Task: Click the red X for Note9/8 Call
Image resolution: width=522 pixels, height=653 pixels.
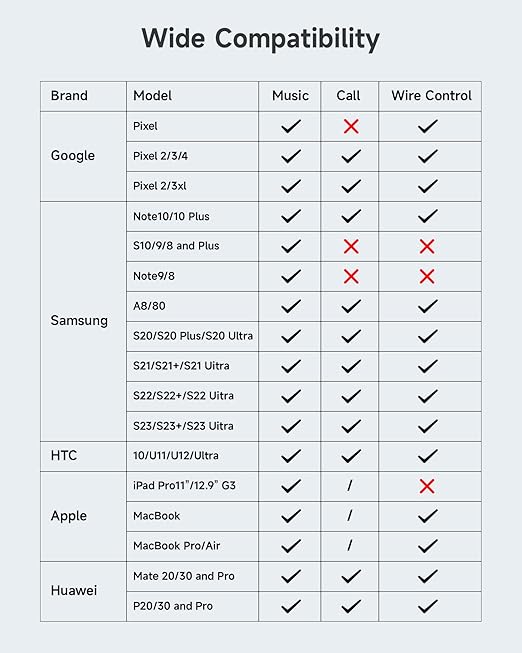Action: [351, 276]
